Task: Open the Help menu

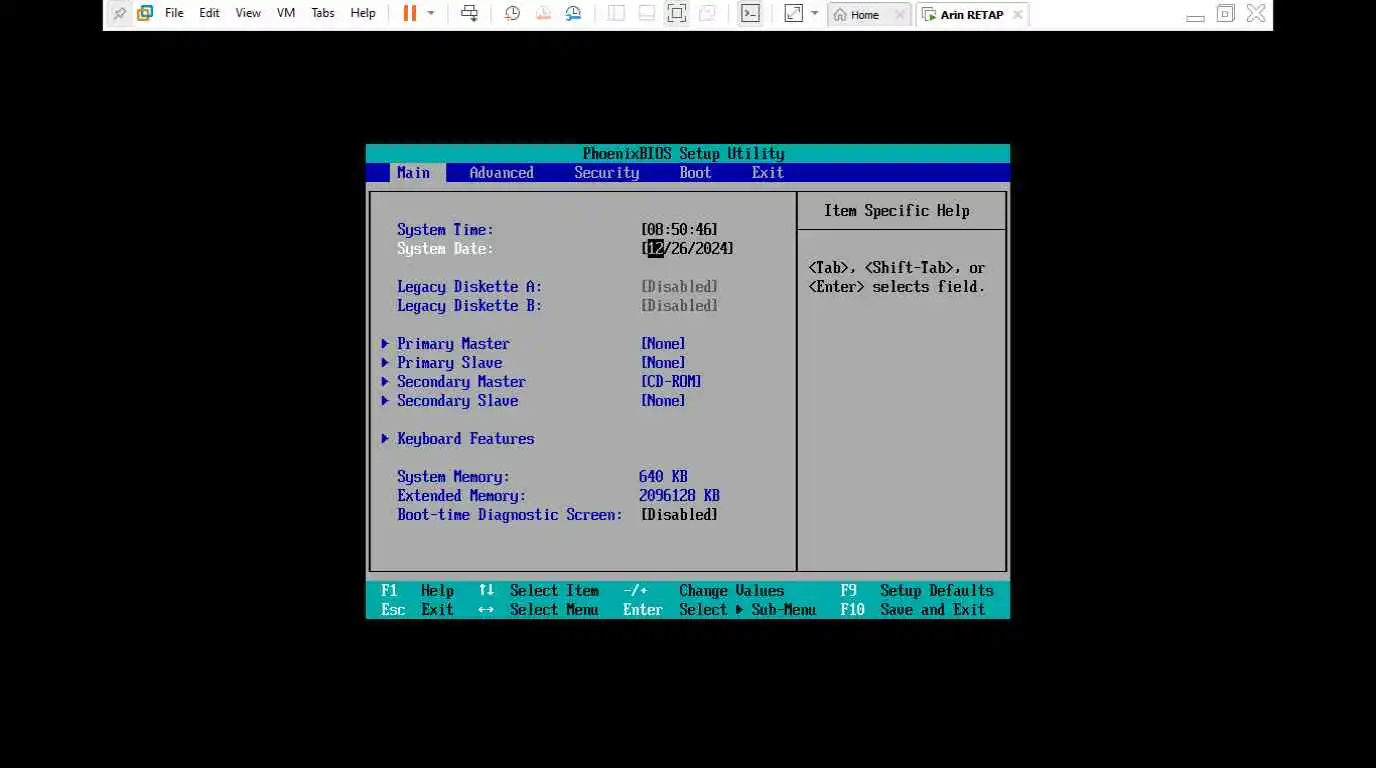Action: (363, 14)
